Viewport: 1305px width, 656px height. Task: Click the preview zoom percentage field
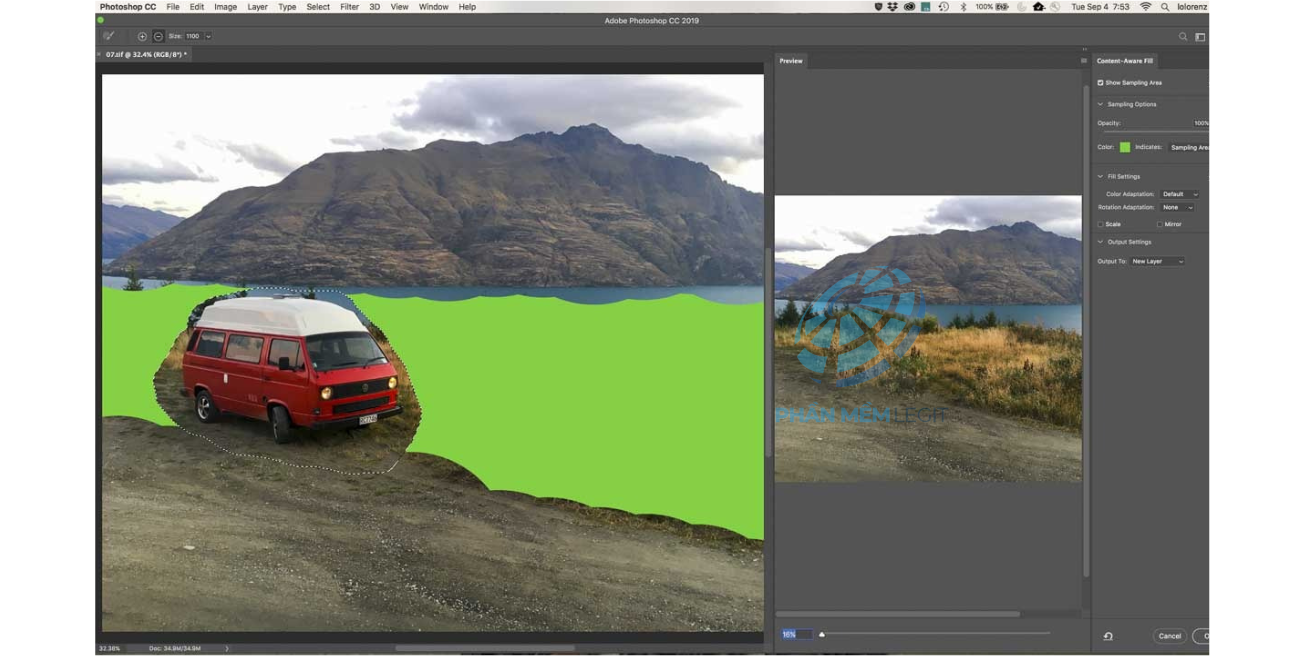pyautogui.click(x=796, y=634)
